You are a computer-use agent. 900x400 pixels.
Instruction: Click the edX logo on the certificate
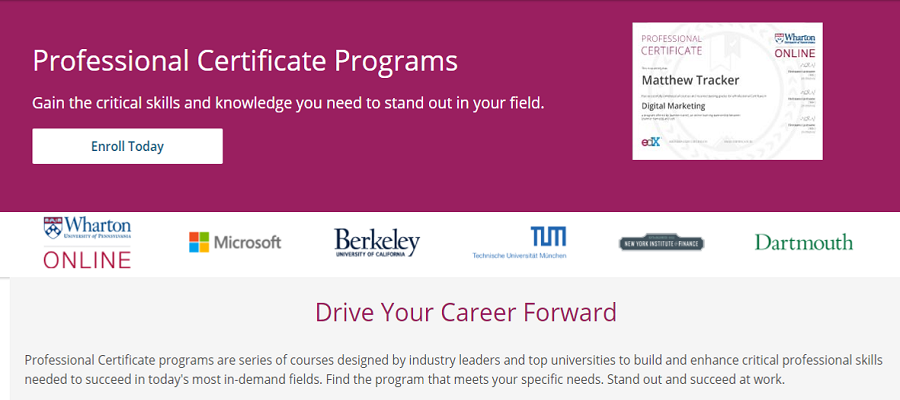pyautogui.click(x=650, y=141)
